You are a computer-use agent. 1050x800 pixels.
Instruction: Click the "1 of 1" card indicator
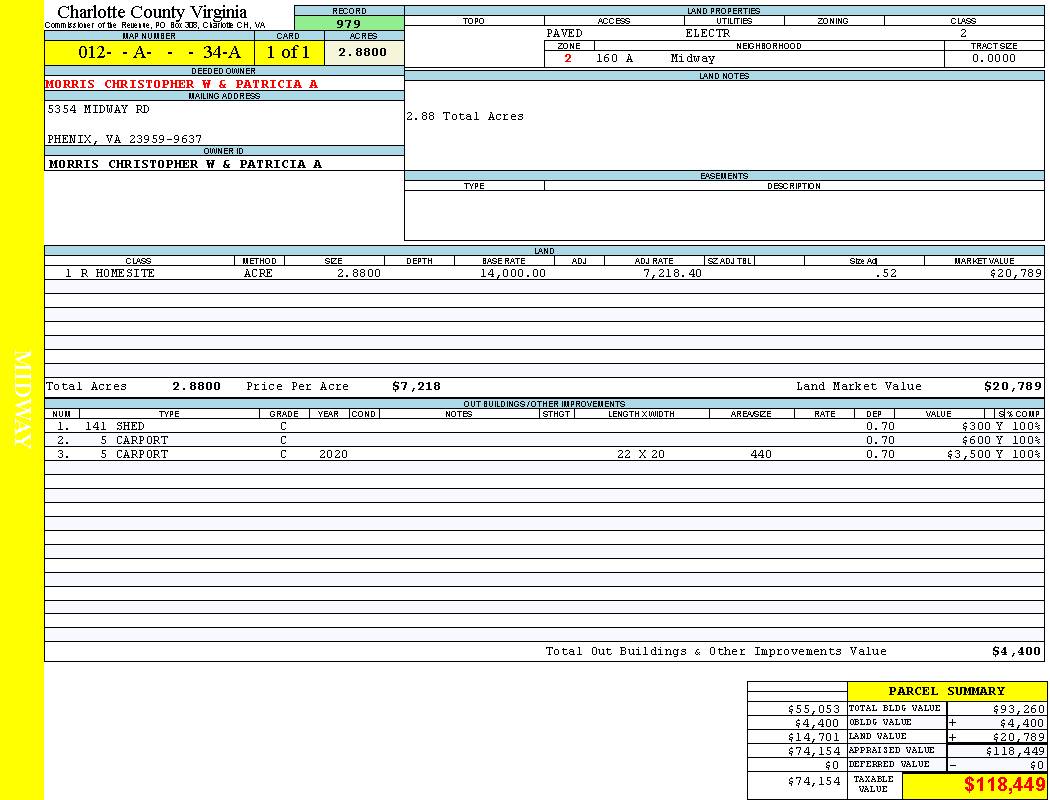pyautogui.click(x=288, y=53)
